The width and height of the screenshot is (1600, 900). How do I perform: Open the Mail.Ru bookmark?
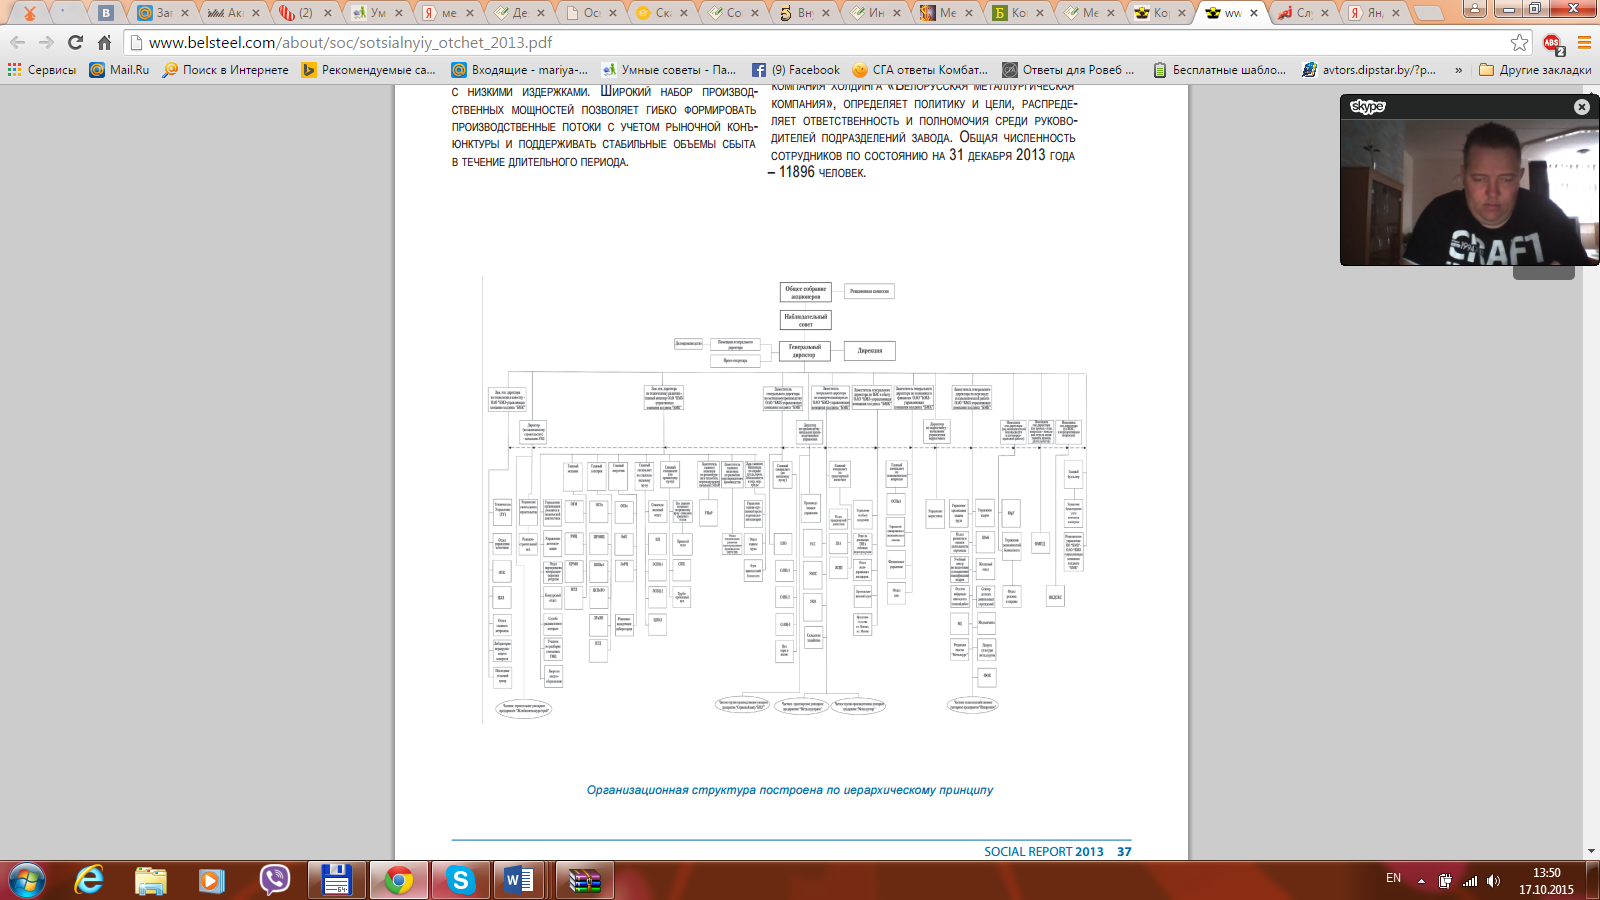click(119, 70)
